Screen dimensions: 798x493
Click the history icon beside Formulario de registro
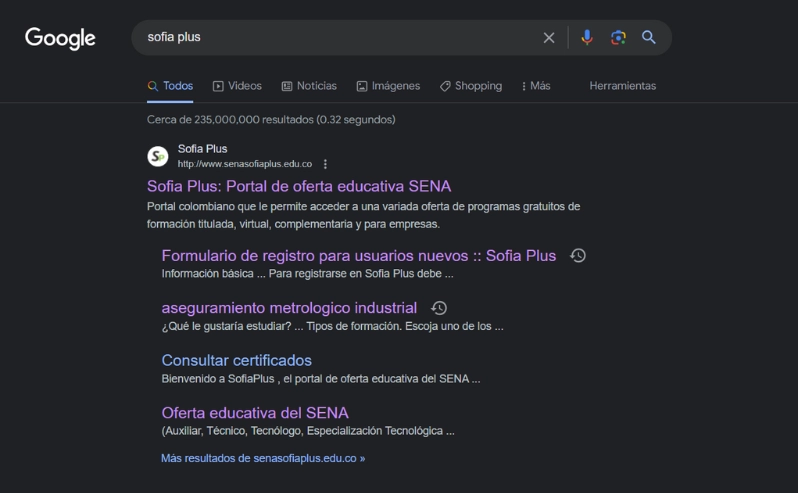pyautogui.click(x=578, y=255)
